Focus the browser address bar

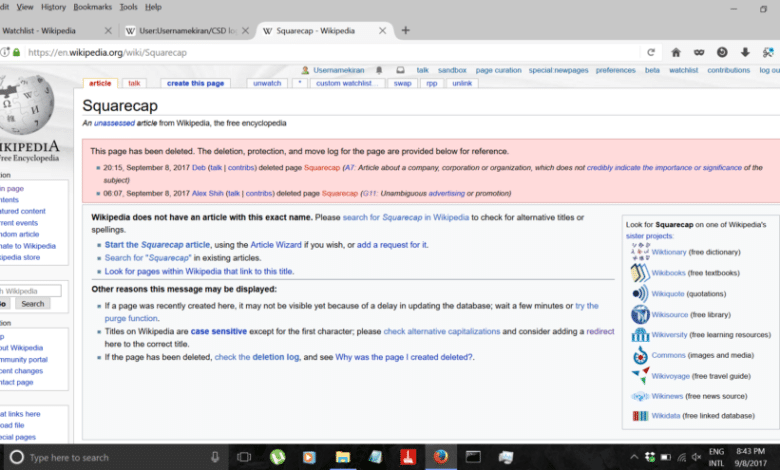pos(328,52)
